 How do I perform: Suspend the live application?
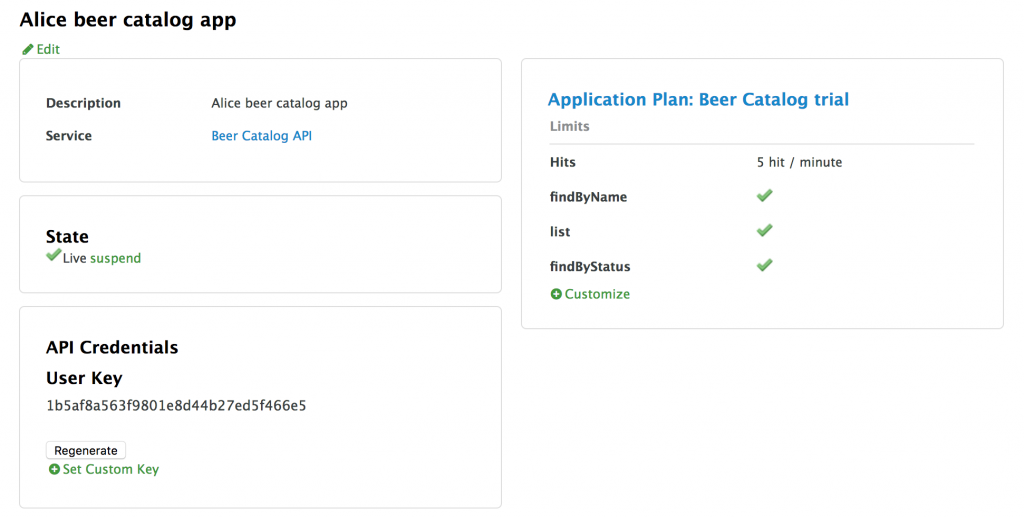(x=116, y=258)
